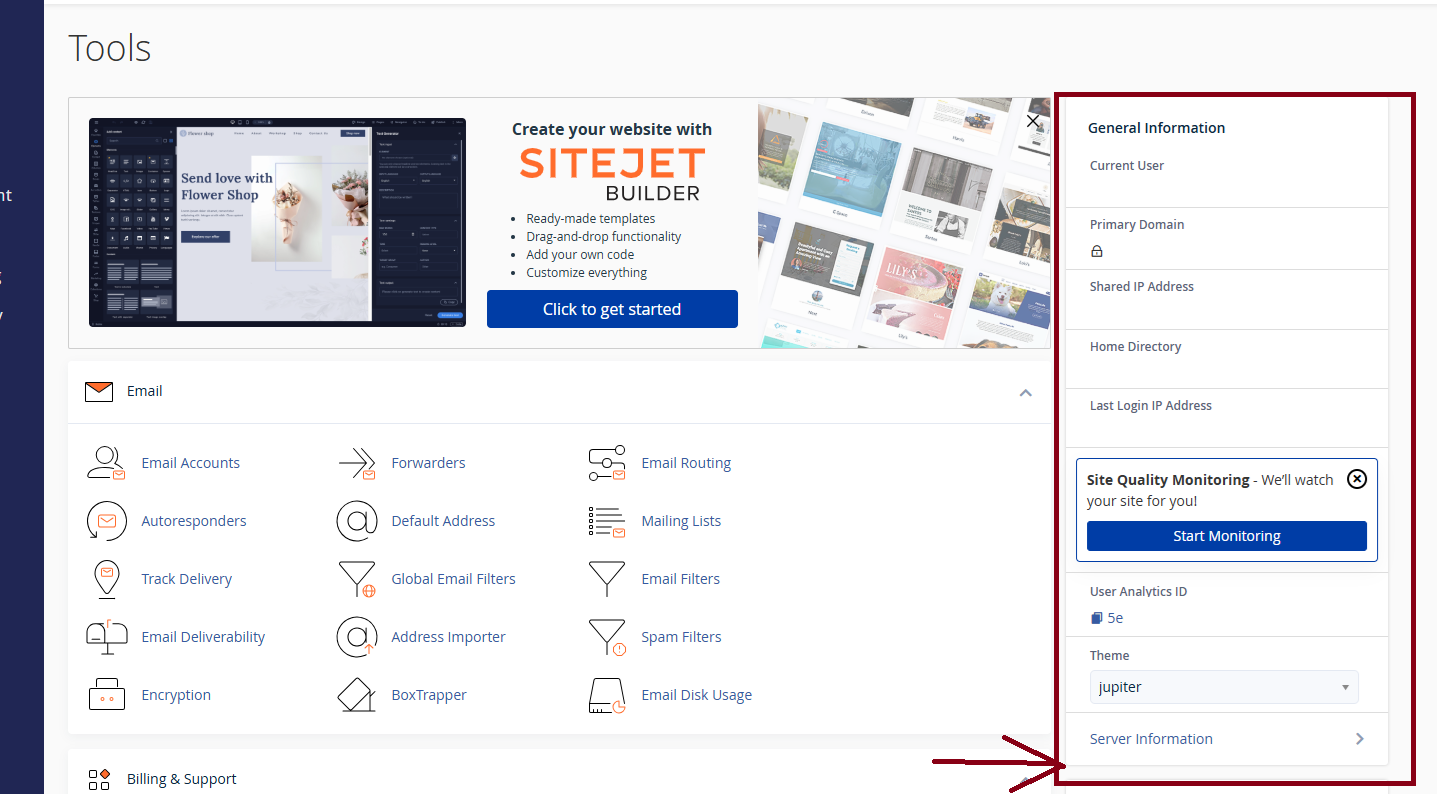This screenshot has width=1437, height=794.
Task: Open the Track Delivery link
Action: click(x=187, y=579)
